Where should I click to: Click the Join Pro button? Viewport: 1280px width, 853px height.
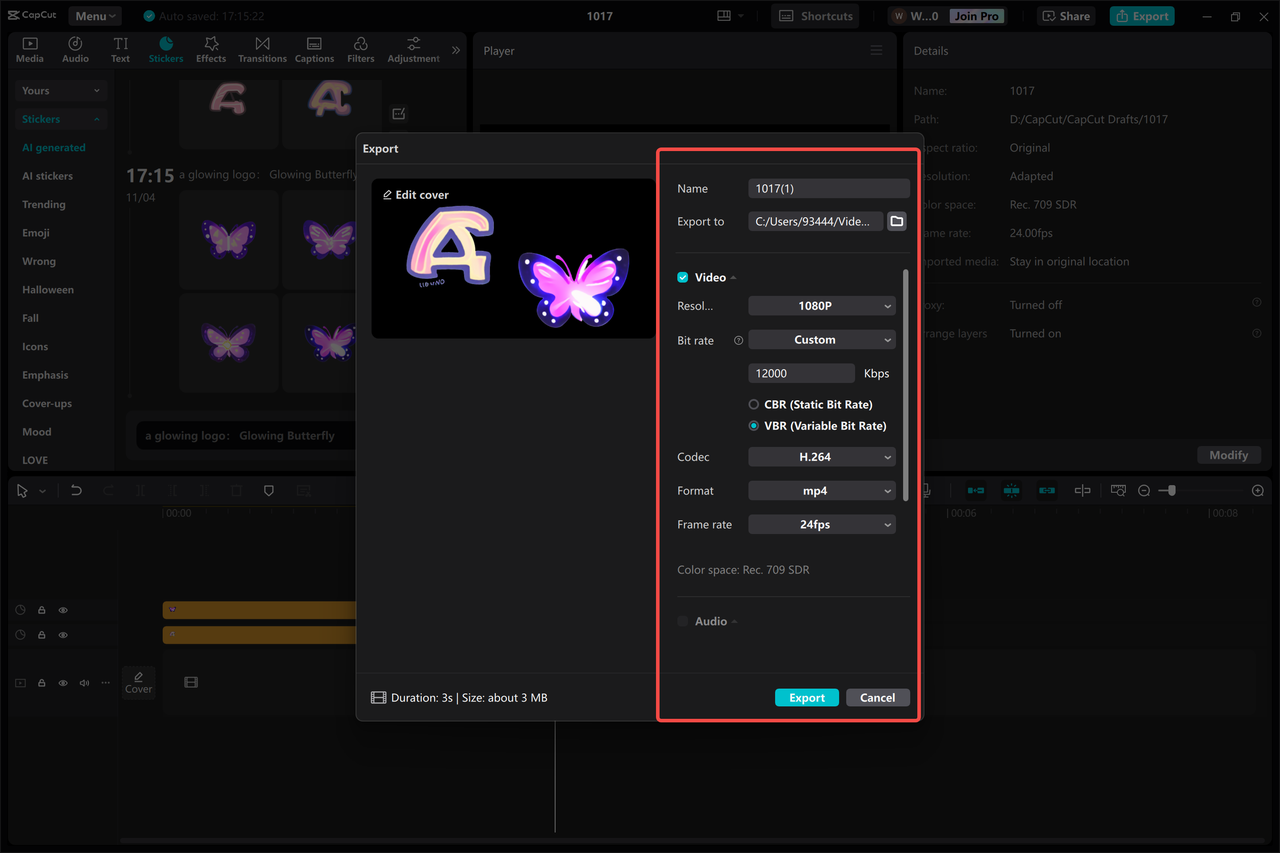pyautogui.click(x=977, y=16)
